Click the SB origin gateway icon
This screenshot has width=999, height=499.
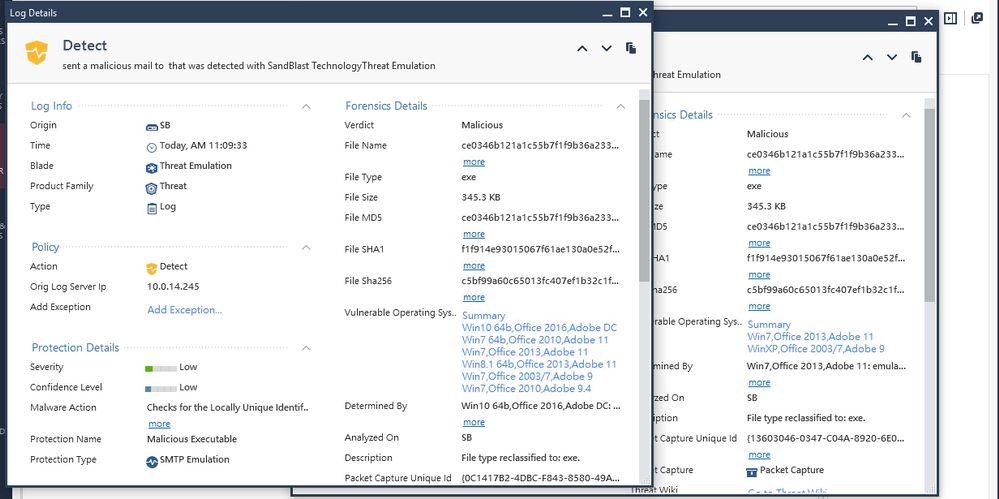pos(152,126)
